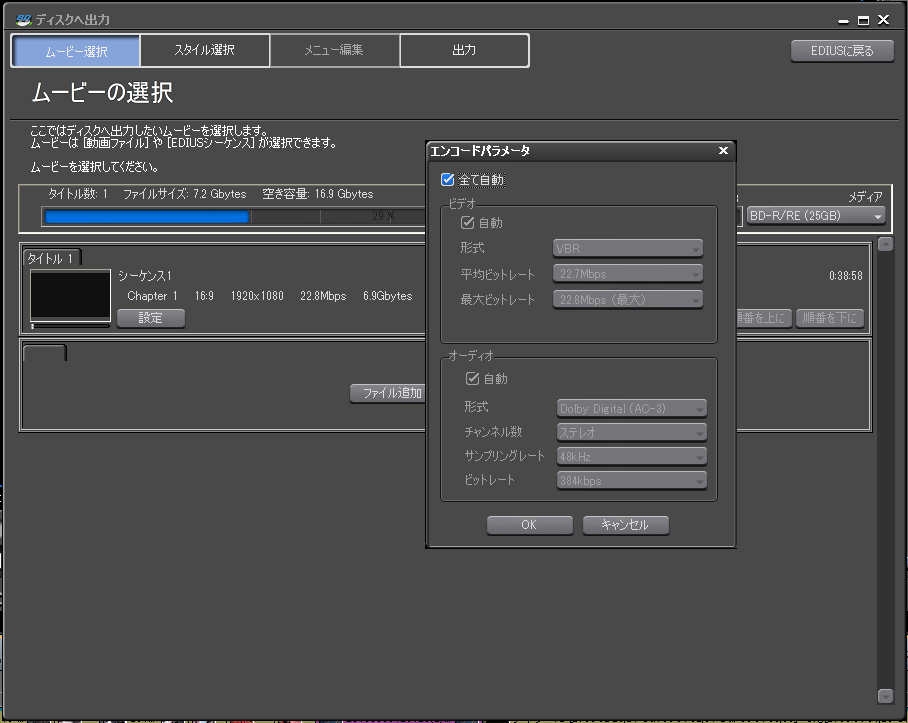Toggle the 全て自動 checkbox

point(448,180)
